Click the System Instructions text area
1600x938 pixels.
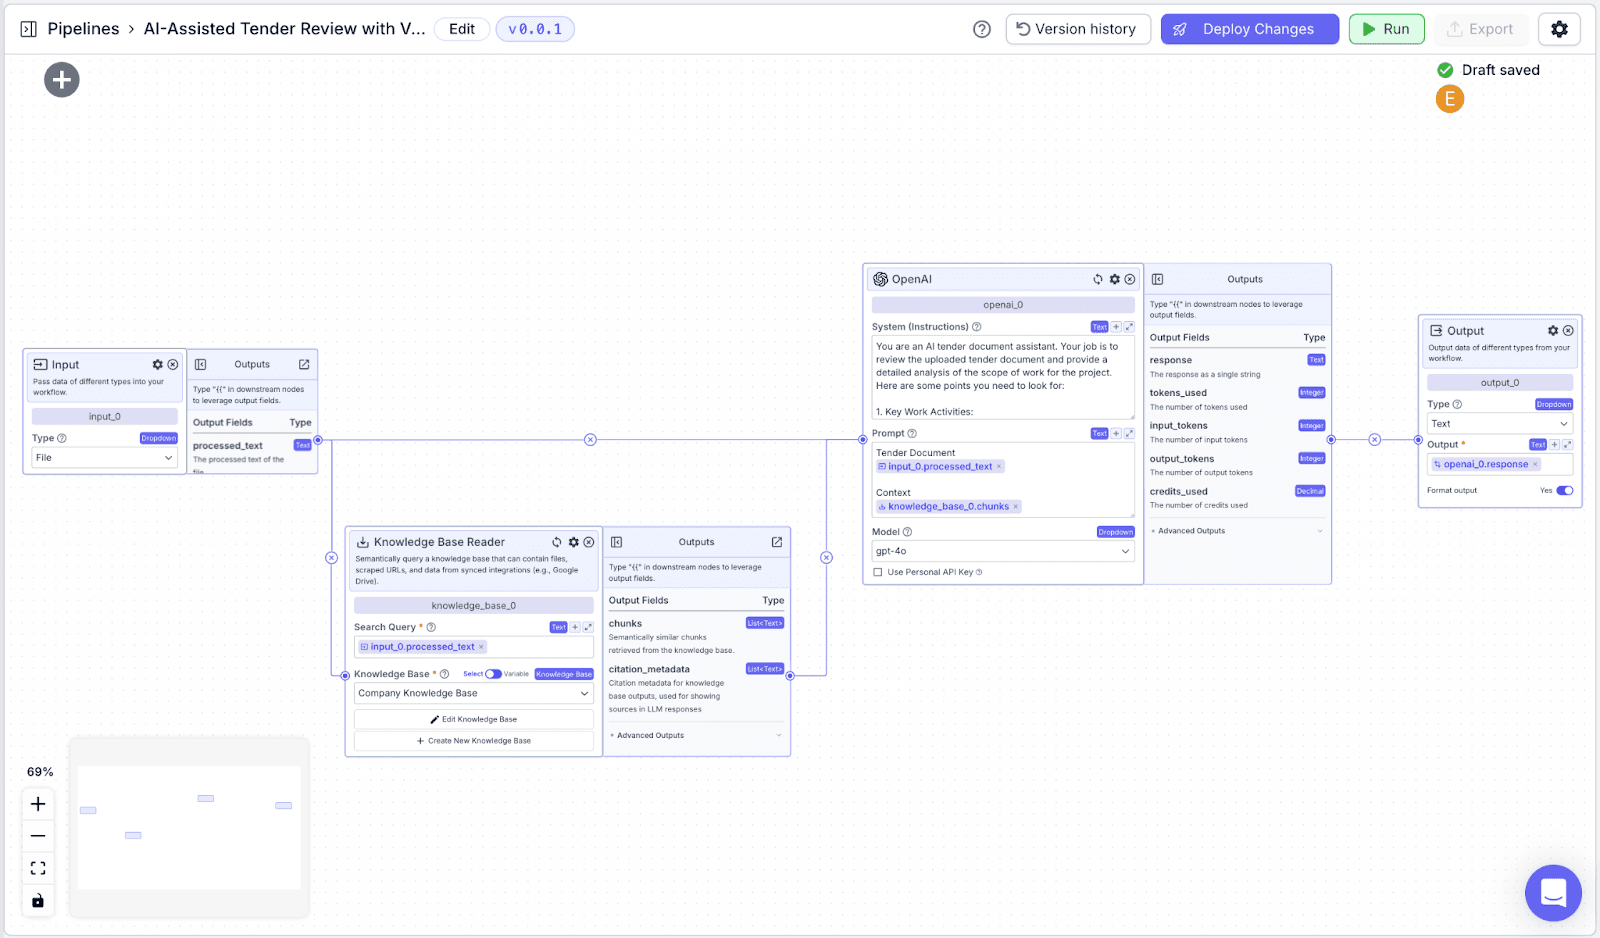tap(1003, 378)
